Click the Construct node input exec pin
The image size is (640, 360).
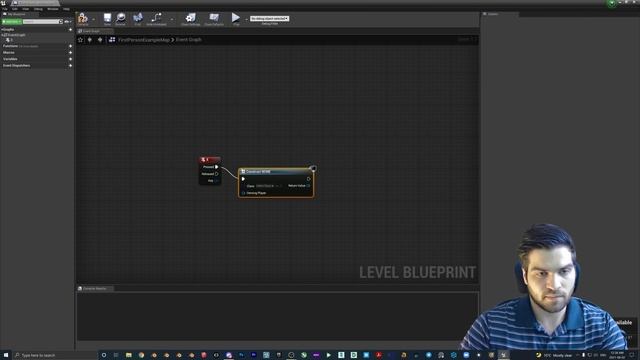[243, 179]
